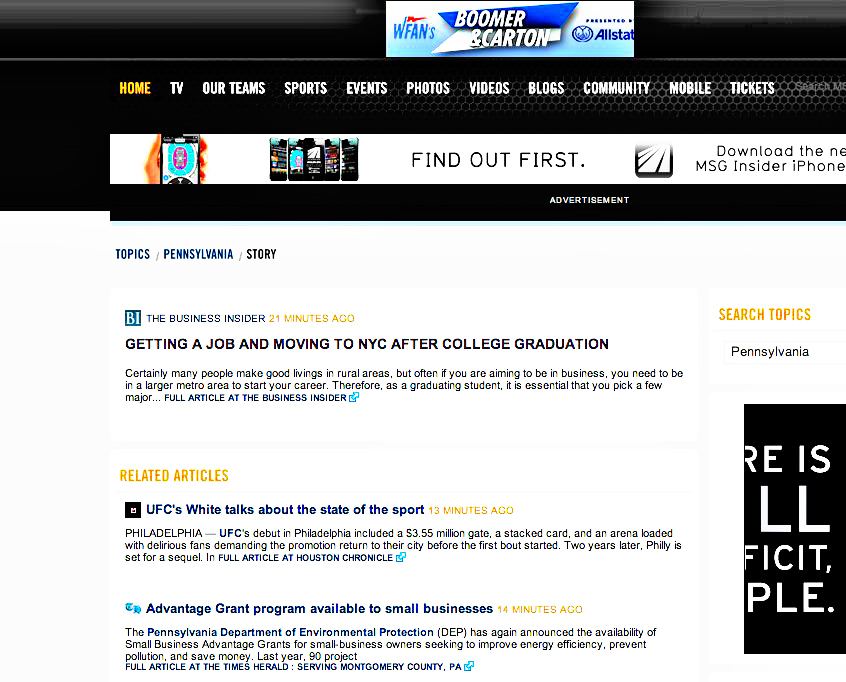Image resolution: width=846 pixels, height=682 pixels.
Task: Click the 13 MINUTES AGO timestamp
Action: click(x=470, y=510)
